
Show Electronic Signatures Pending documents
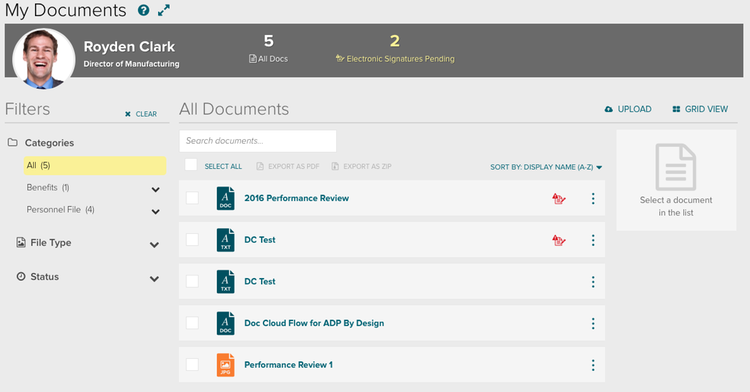(x=395, y=49)
